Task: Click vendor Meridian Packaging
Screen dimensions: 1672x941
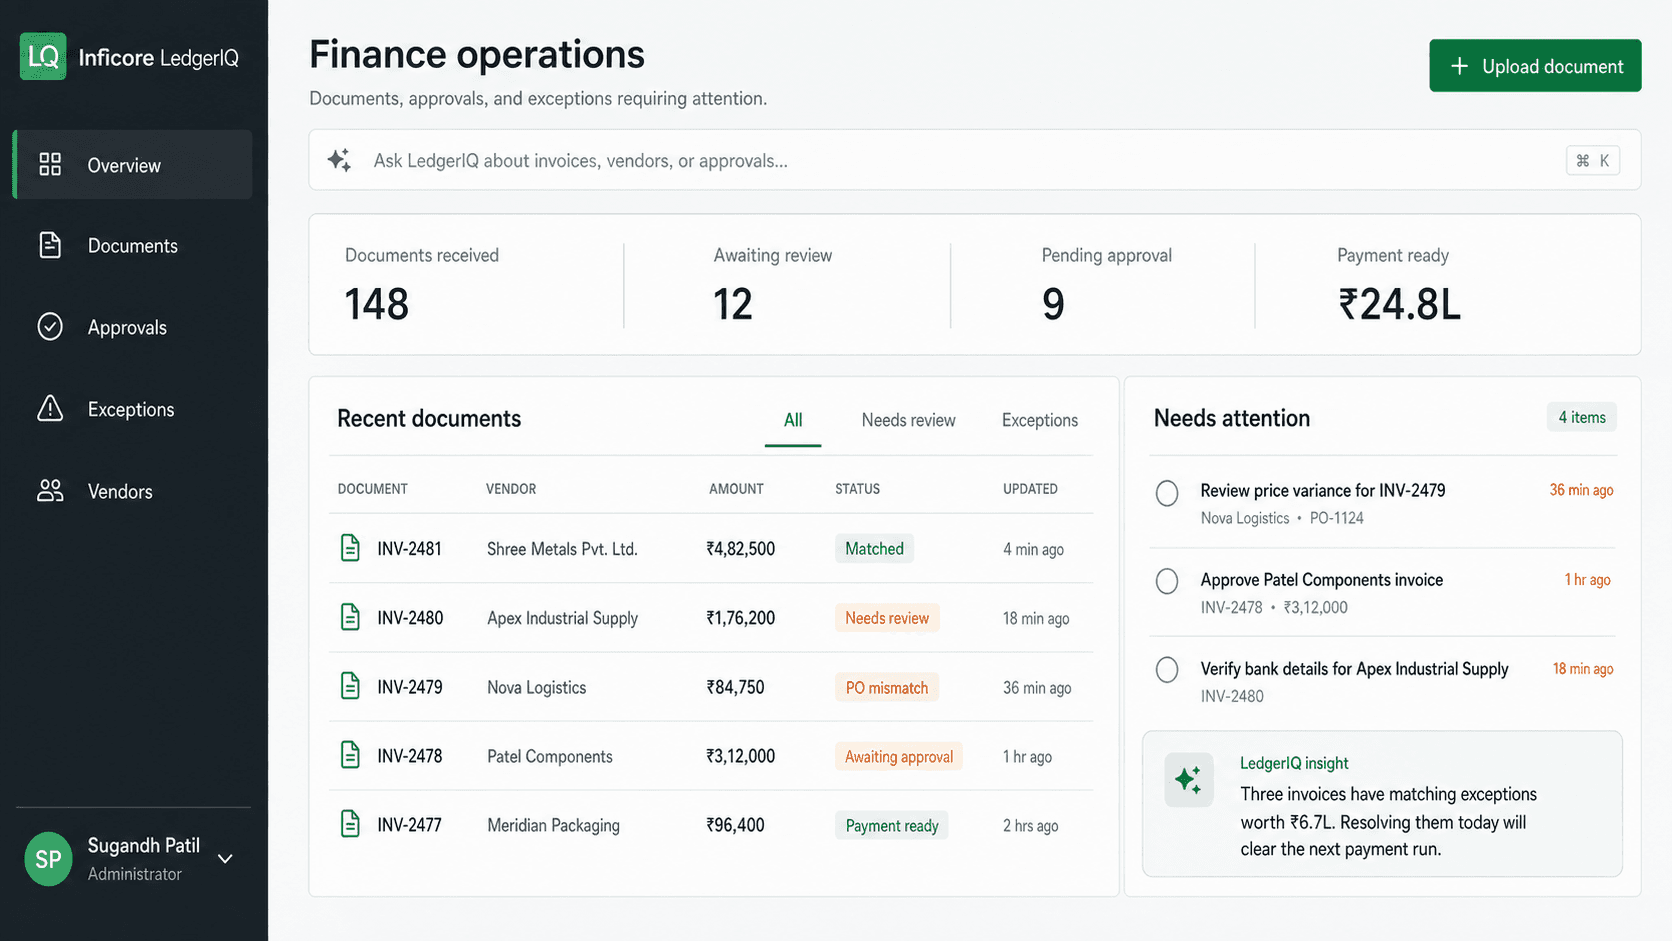Action: 553,824
